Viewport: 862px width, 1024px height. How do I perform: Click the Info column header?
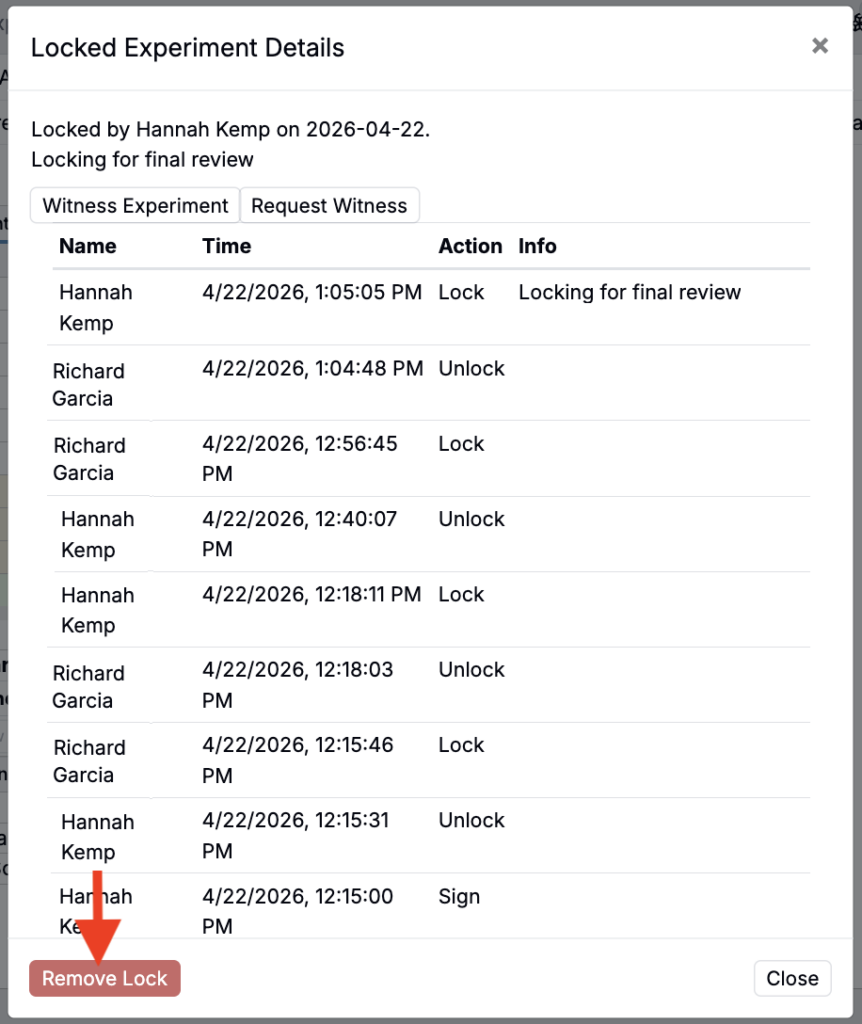[x=537, y=246]
